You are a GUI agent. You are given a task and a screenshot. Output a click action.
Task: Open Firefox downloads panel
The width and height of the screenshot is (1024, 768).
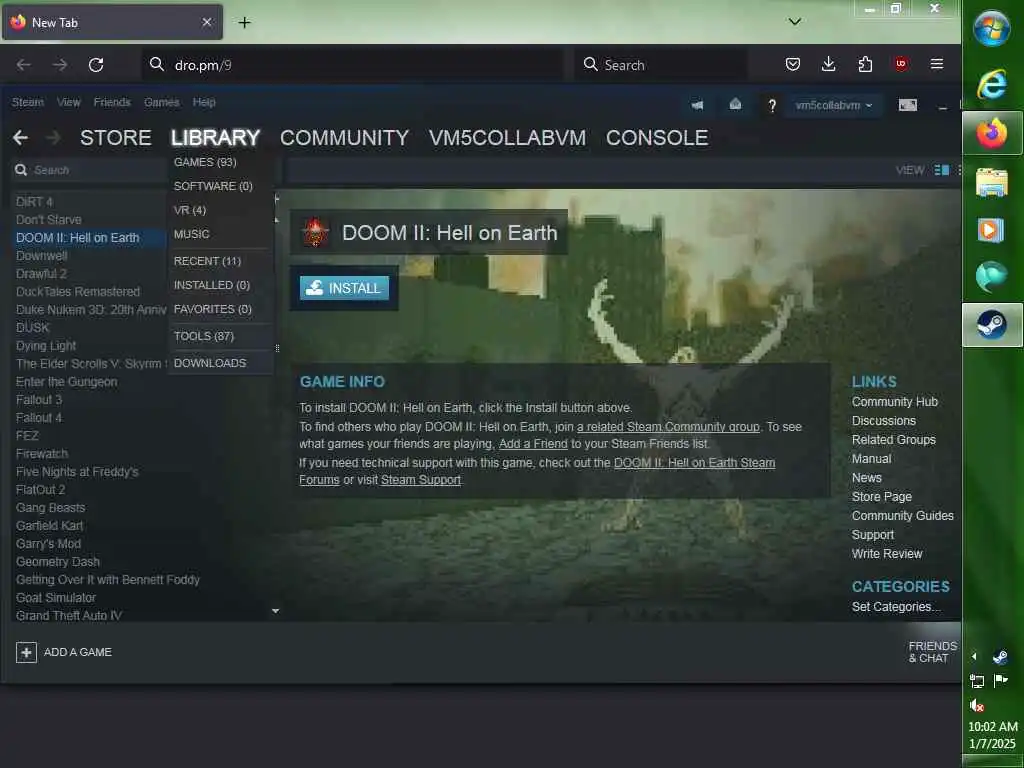click(829, 64)
